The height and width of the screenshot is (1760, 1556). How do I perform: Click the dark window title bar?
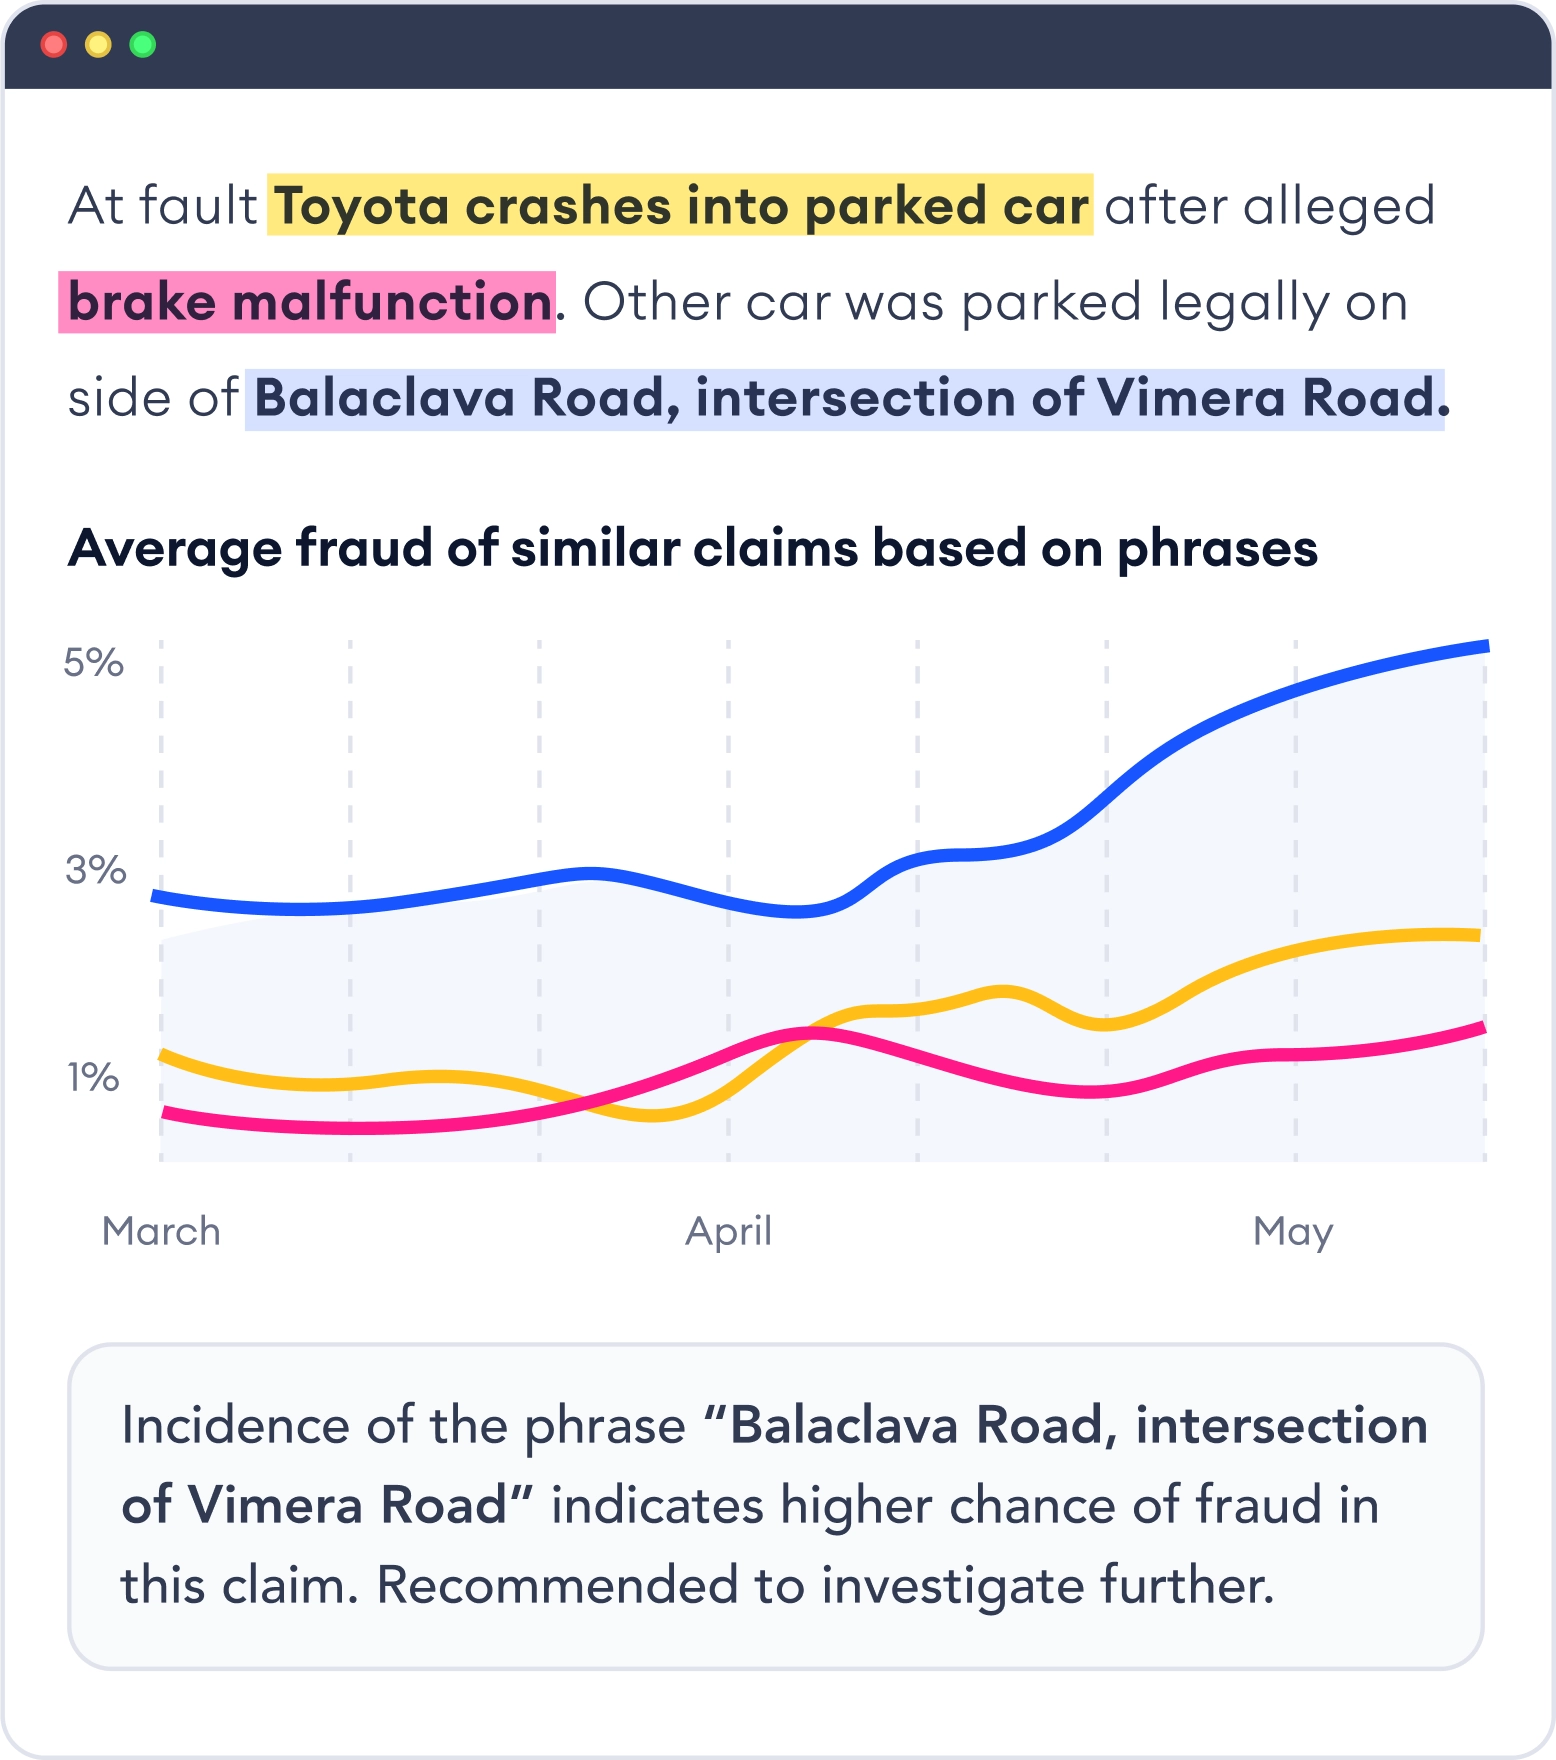click(800, 45)
